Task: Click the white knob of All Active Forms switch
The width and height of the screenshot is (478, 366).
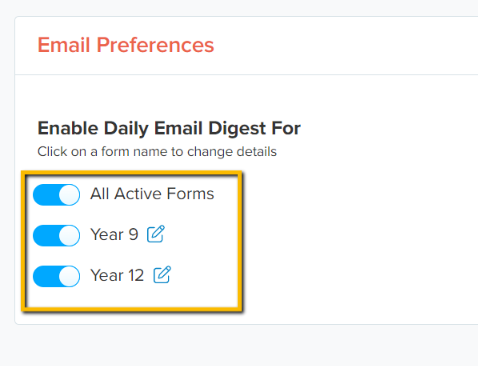Action: 69,195
